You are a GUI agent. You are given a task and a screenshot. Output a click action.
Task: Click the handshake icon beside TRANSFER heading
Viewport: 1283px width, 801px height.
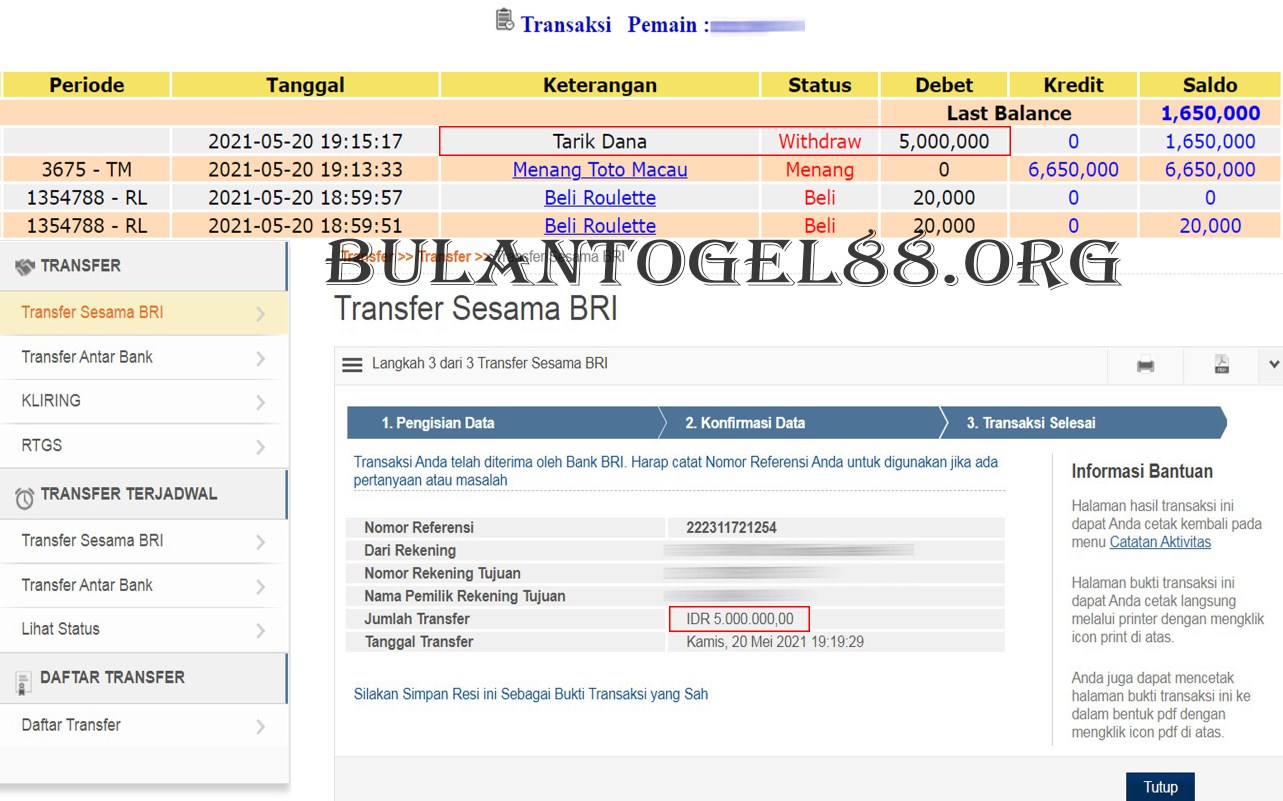point(26,266)
